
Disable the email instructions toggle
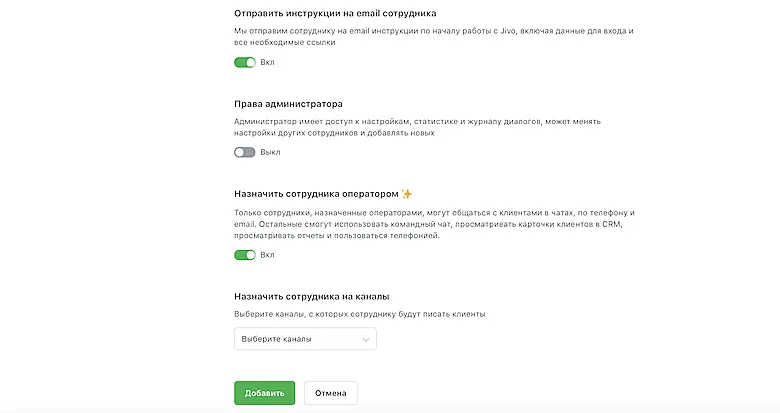pyautogui.click(x=244, y=62)
